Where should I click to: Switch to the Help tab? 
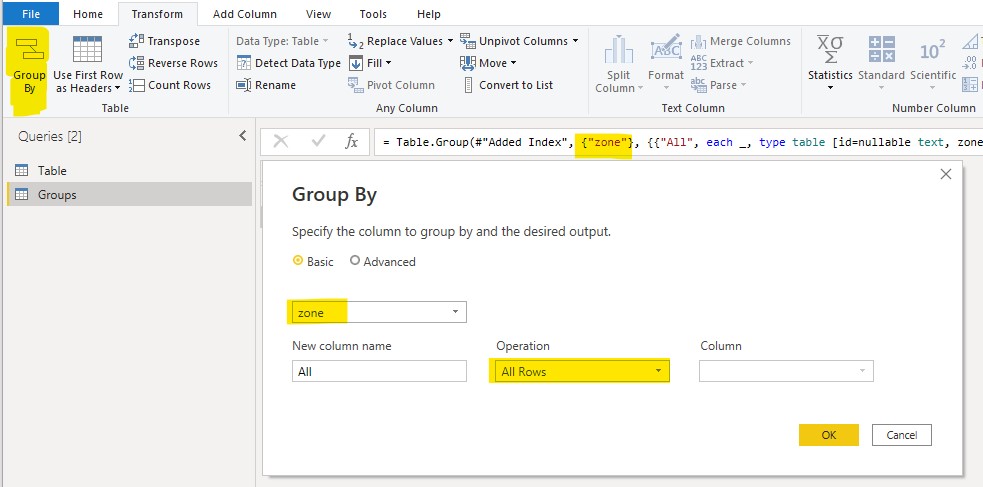pyautogui.click(x=429, y=14)
